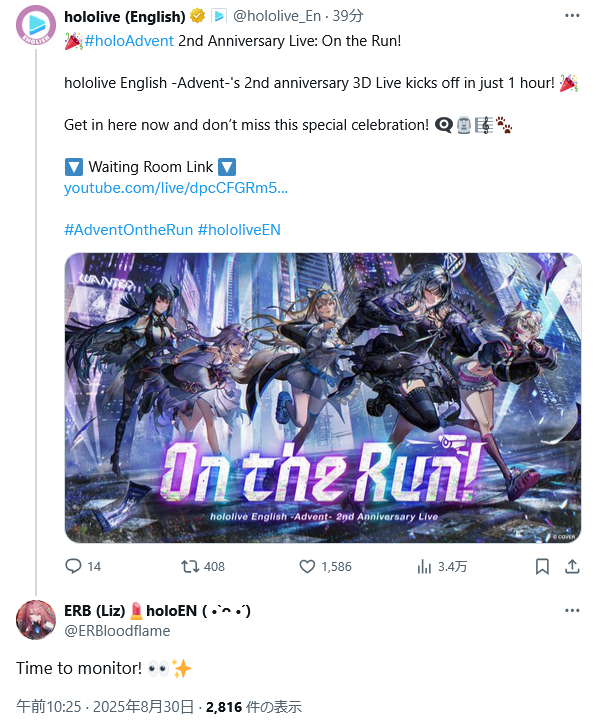Open the #AdventOntheRun hashtag

(128, 229)
